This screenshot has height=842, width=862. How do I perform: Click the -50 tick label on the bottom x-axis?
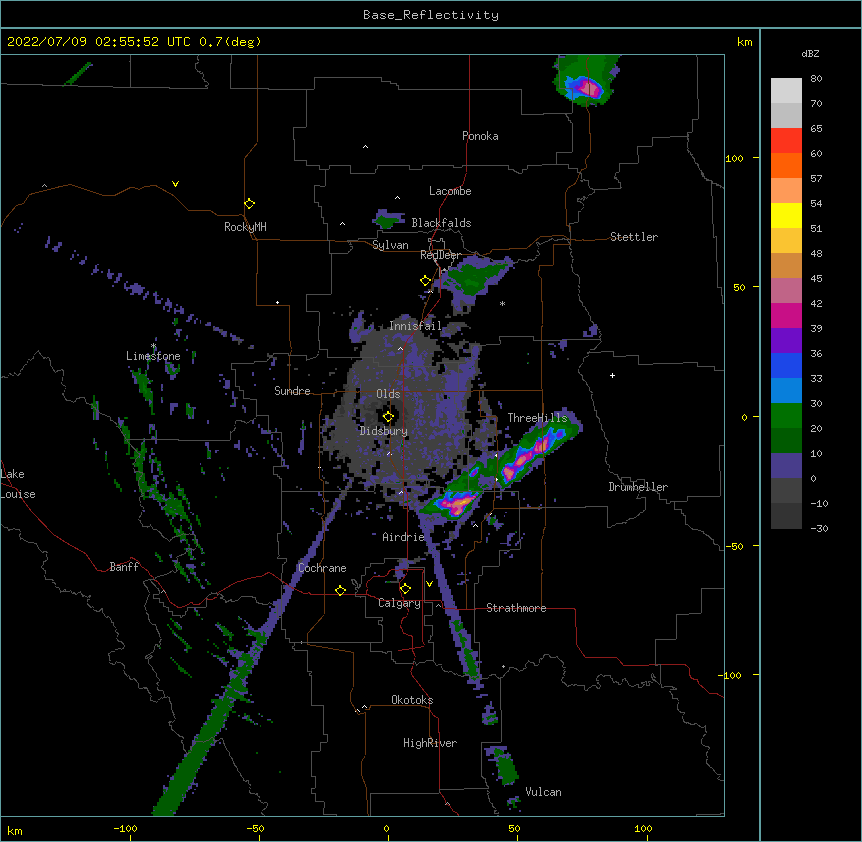[255, 828]
